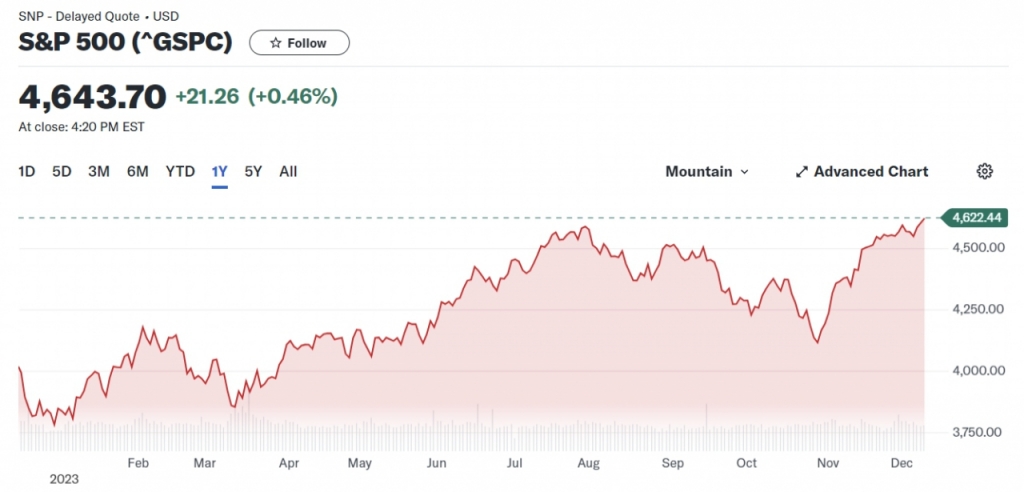Viewport: 1024px width, 492px height.
Task: Click the Feb label on the timeline
Action: tap(139, 463)
